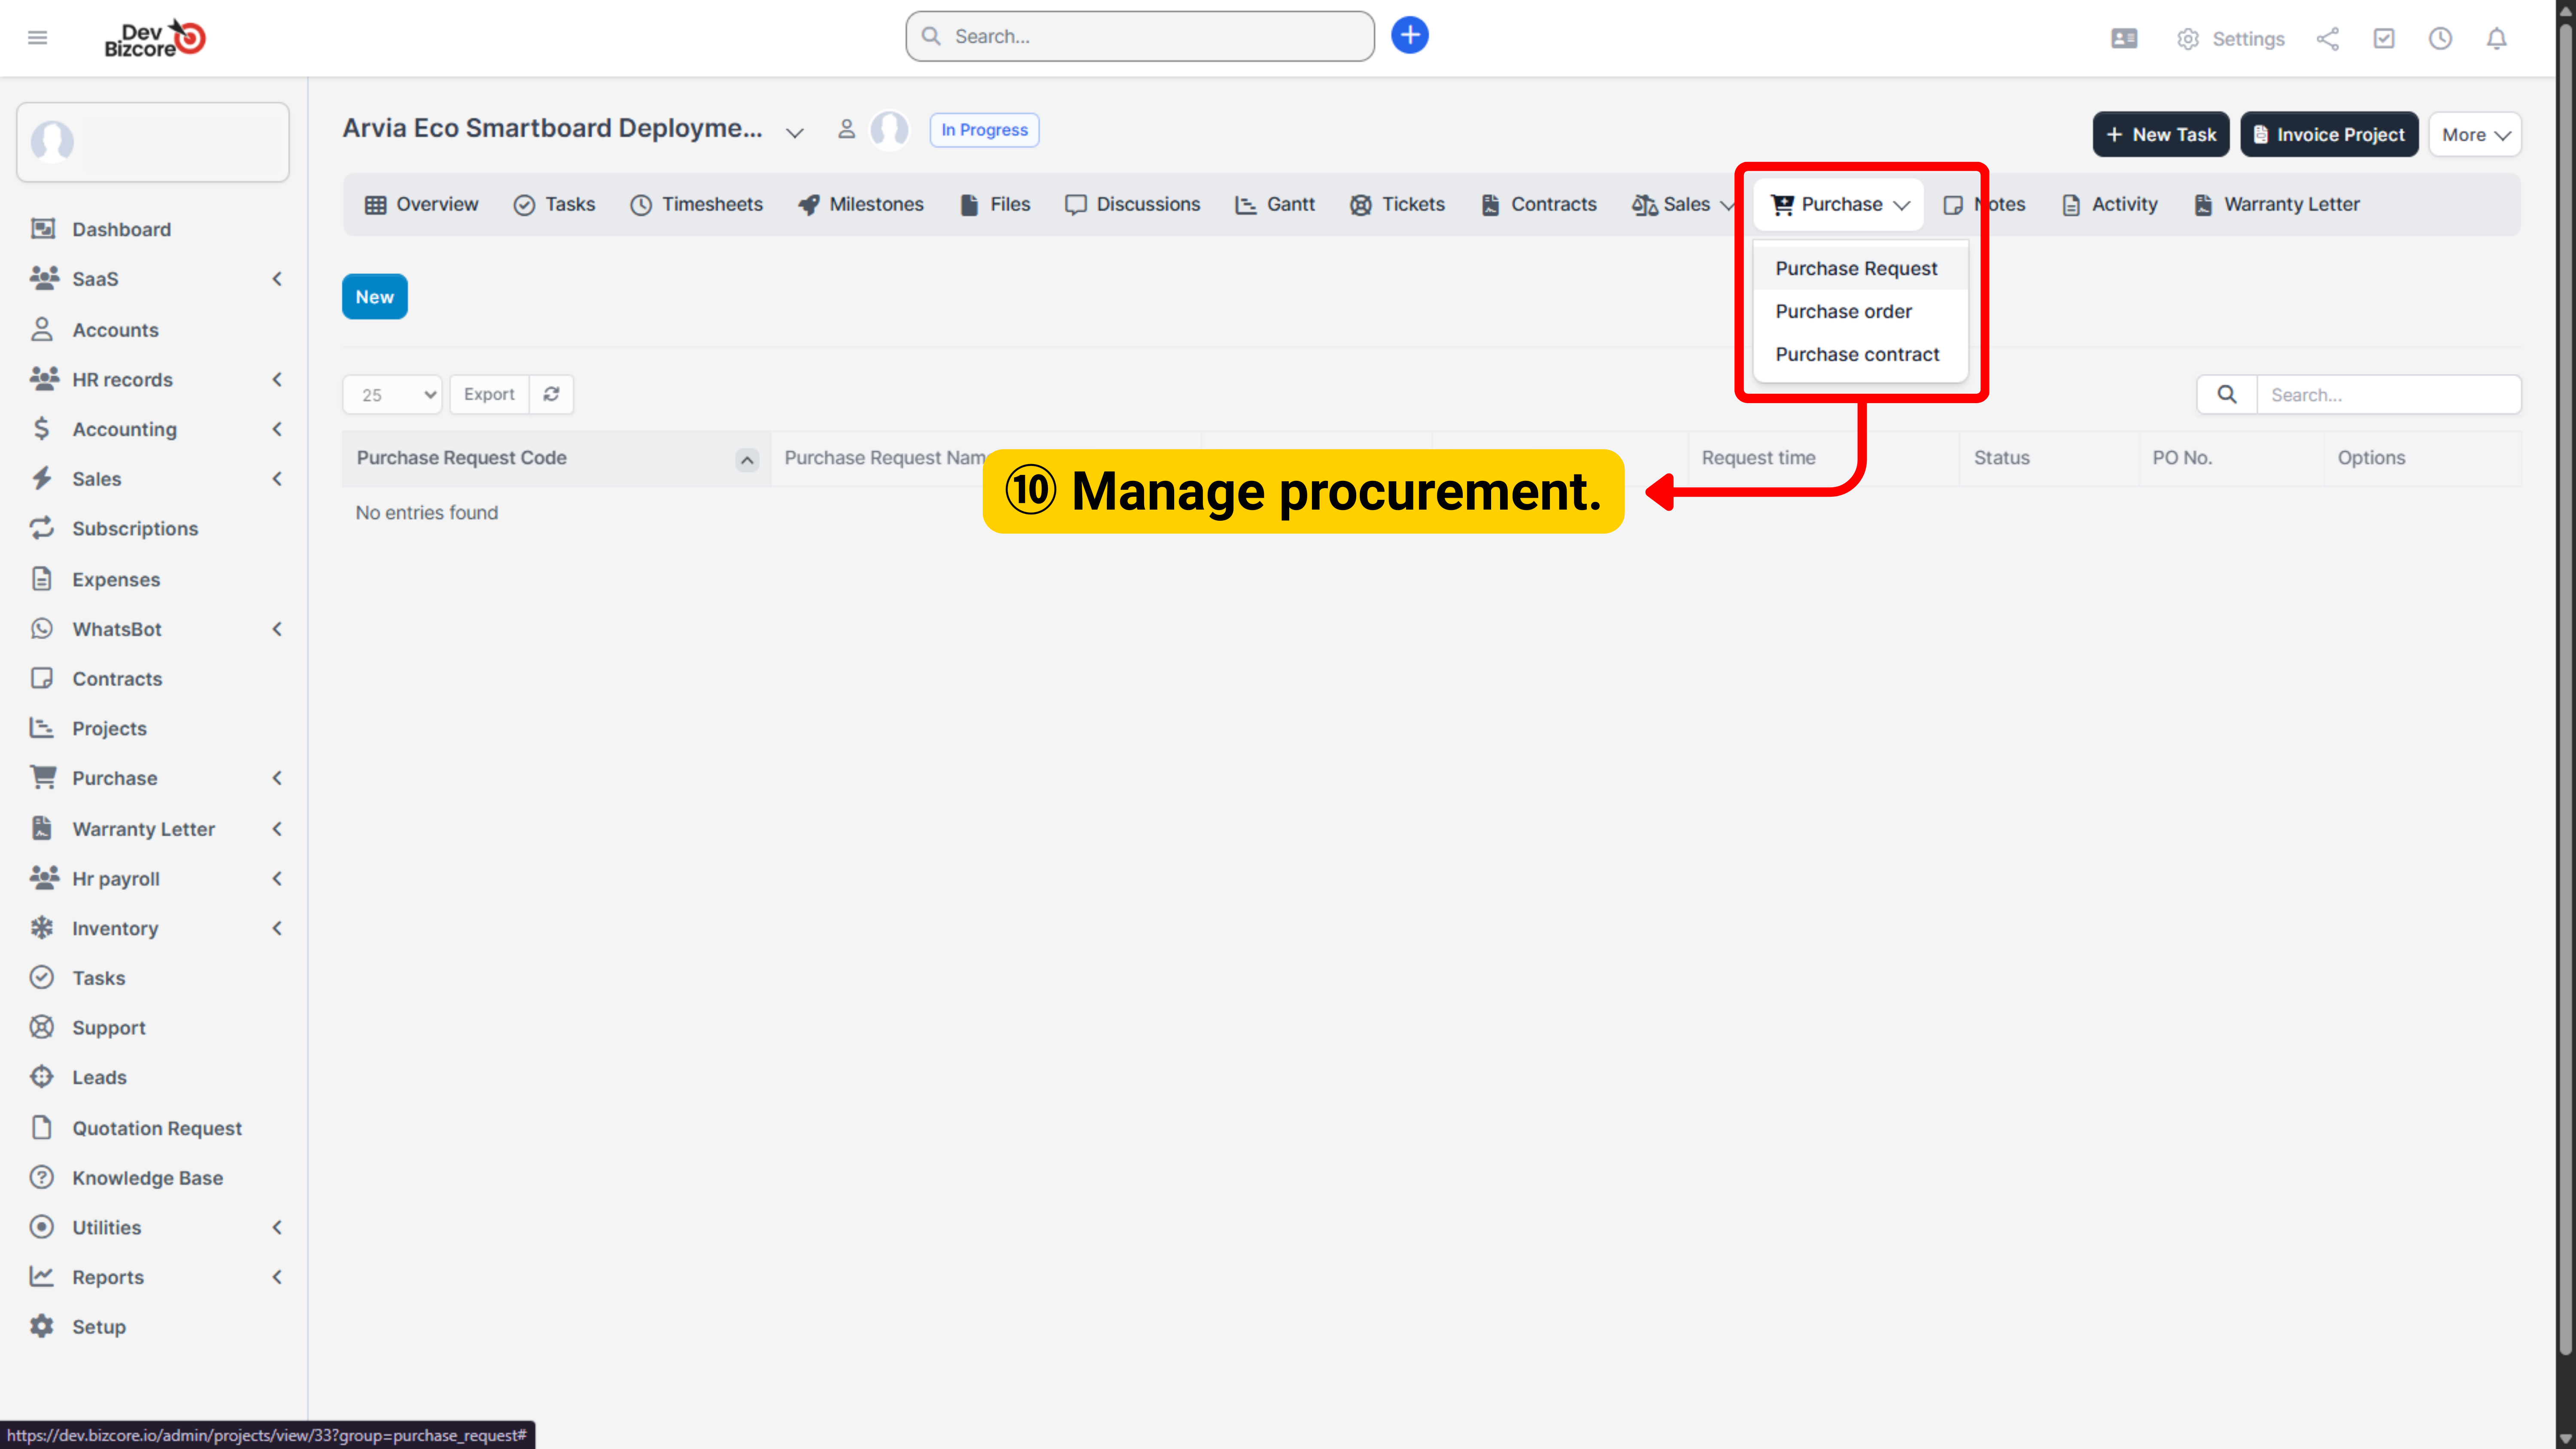Sort by Purchase Request Code column arrow
The height and width of the screenshot is (1449, 2576).
tap(746, 459)
